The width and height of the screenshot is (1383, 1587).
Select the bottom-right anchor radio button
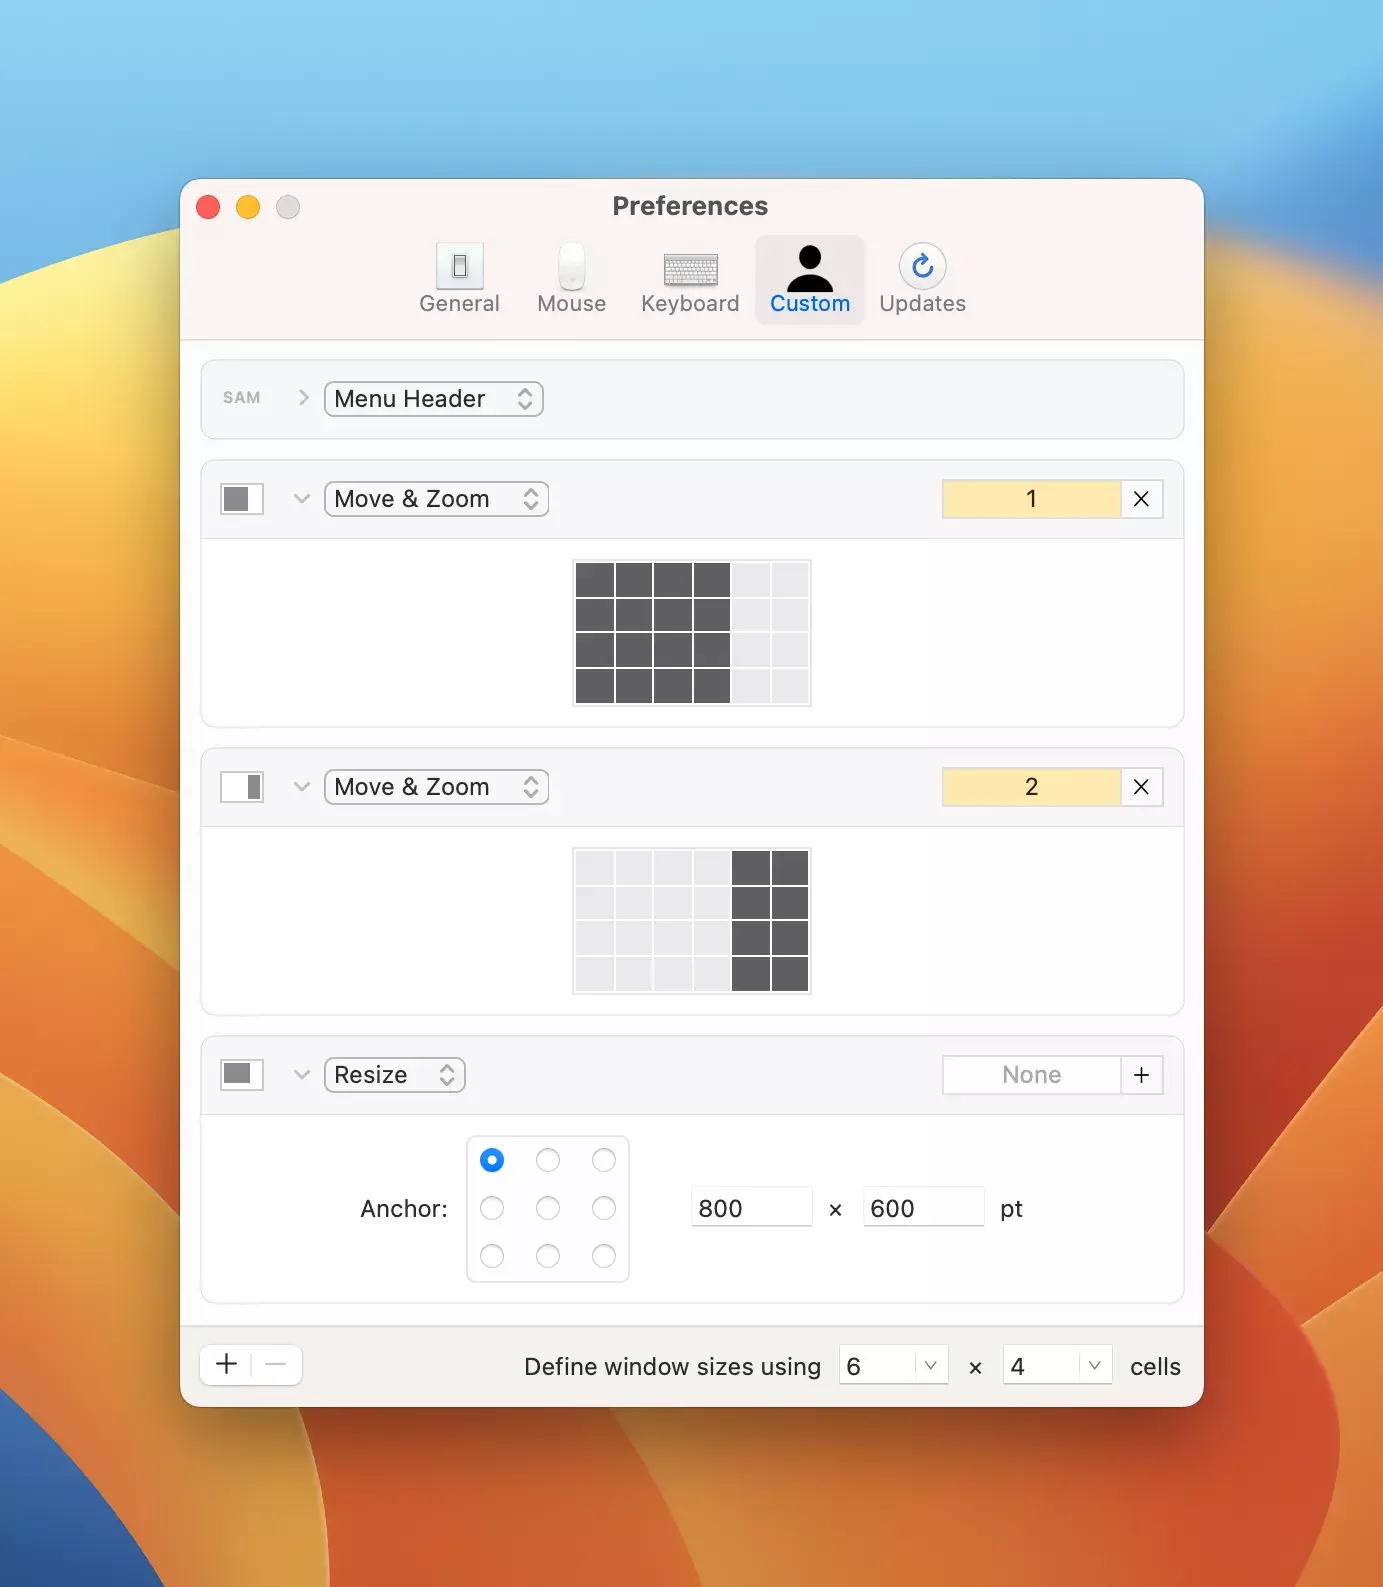pos(604,1256)
